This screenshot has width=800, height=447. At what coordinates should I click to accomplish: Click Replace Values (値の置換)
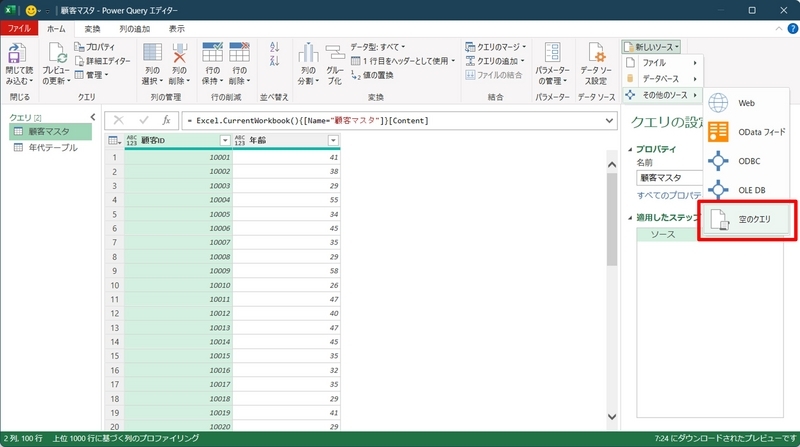coord(372,75)
